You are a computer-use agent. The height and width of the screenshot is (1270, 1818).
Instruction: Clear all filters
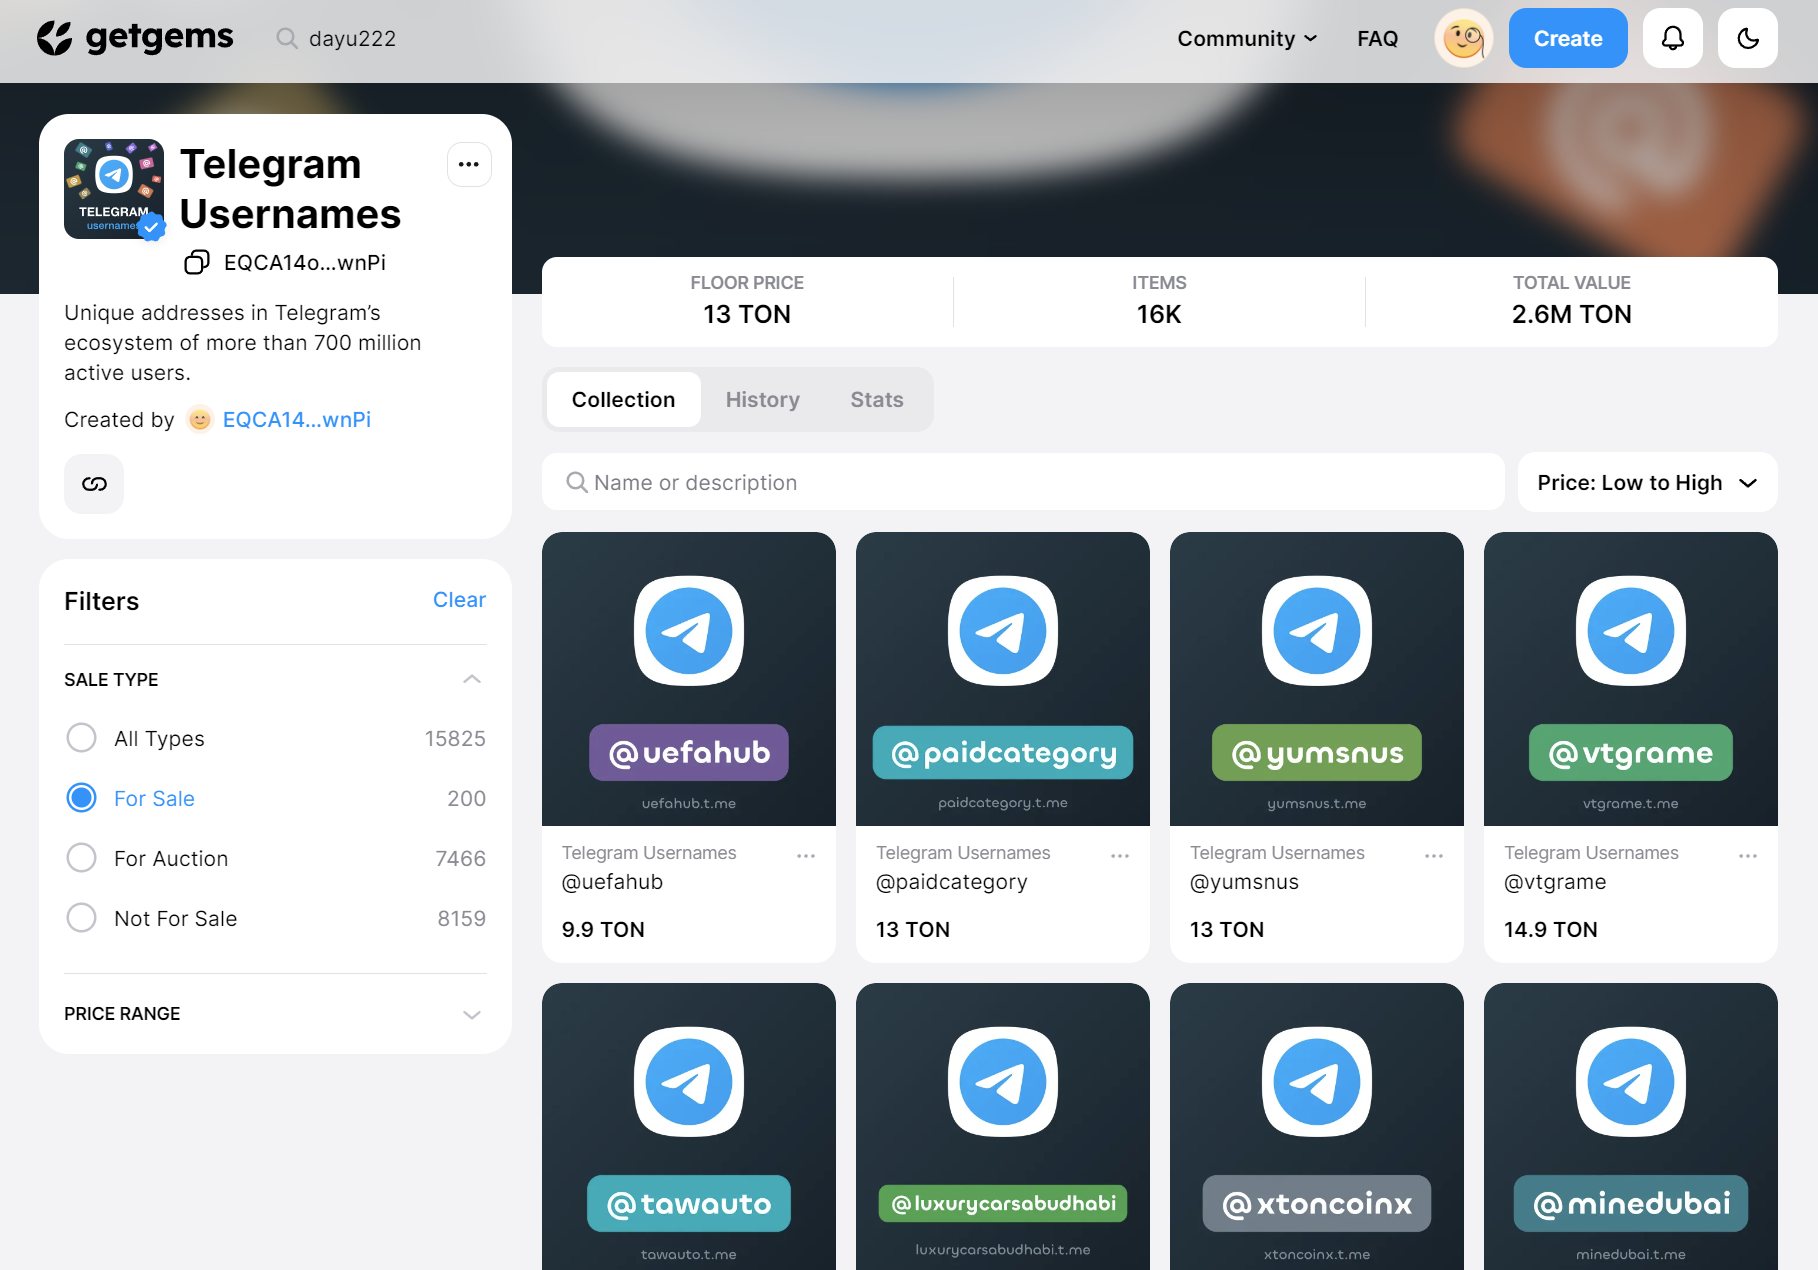click(459, 600)
